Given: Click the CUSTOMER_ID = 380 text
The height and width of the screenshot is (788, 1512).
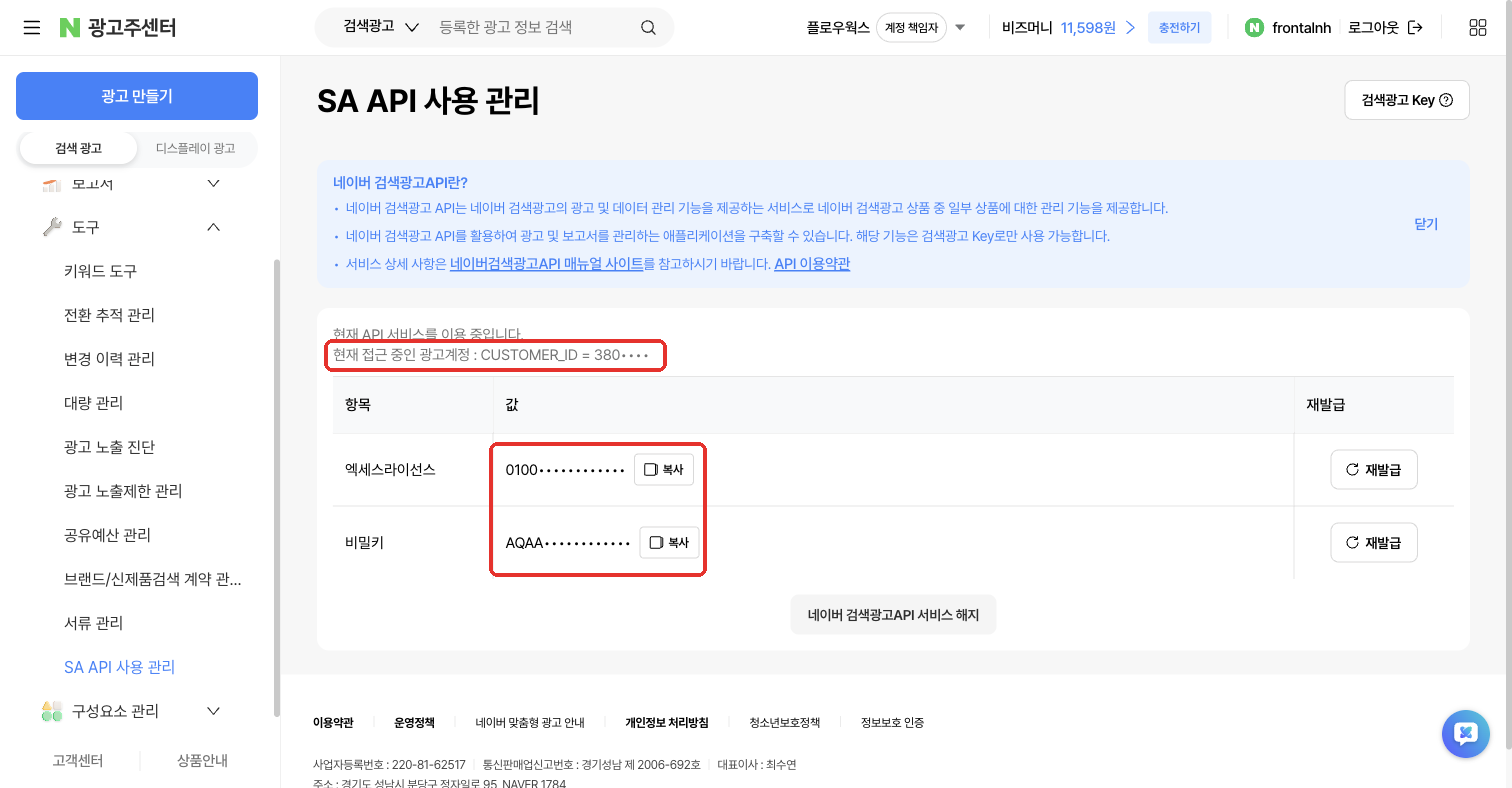Looking at the screenshot, I should pyautogui.click(x=565, y=355).
